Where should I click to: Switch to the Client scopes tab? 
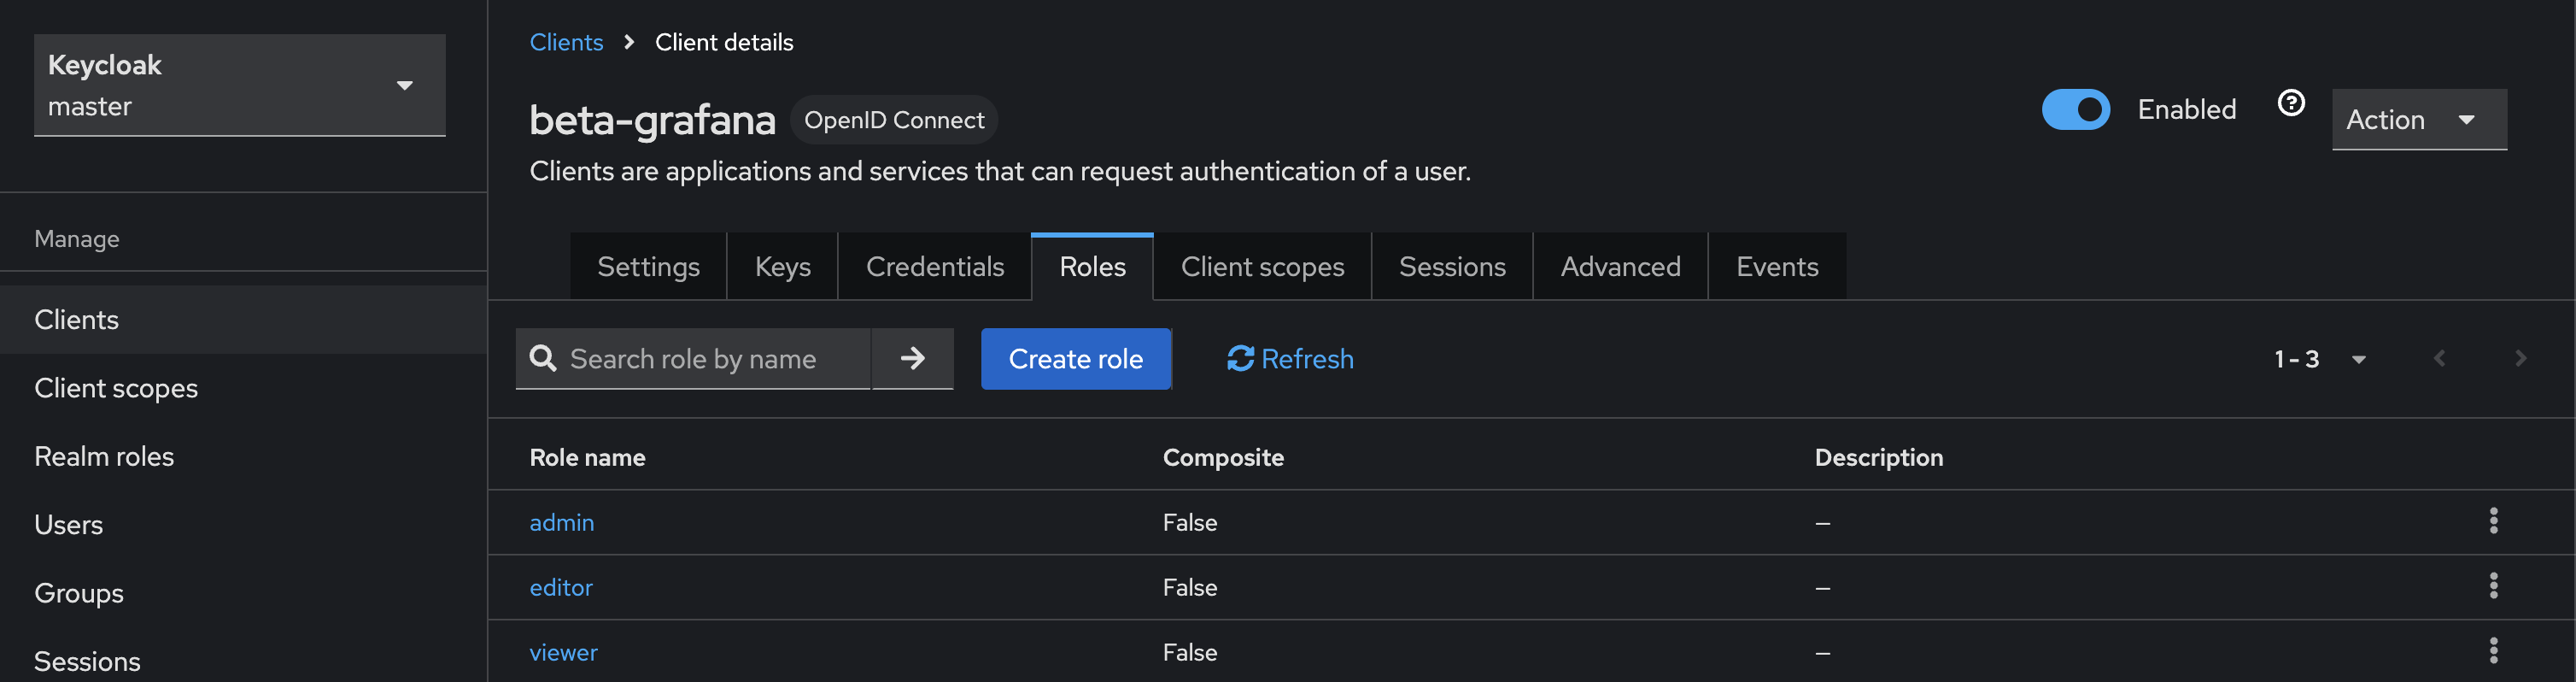(x=1262, y=267)
